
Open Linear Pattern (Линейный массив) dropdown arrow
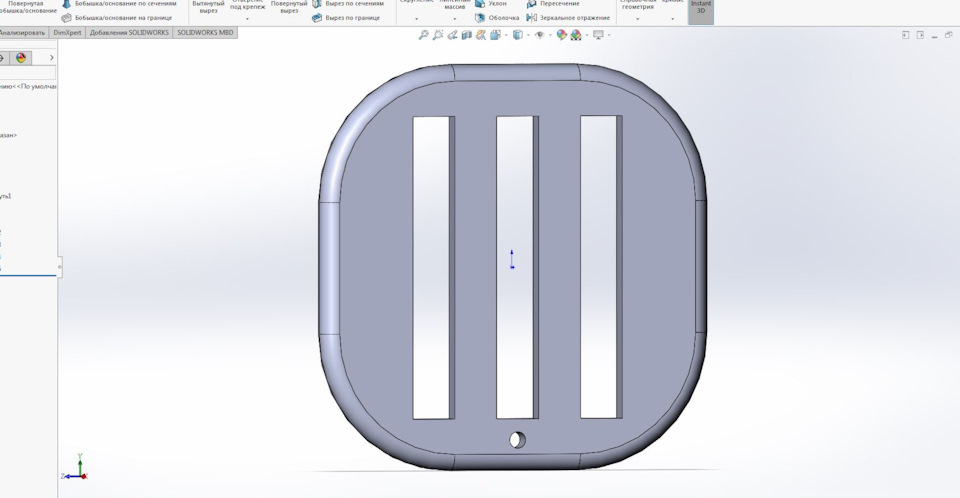[x=454, y=19]
